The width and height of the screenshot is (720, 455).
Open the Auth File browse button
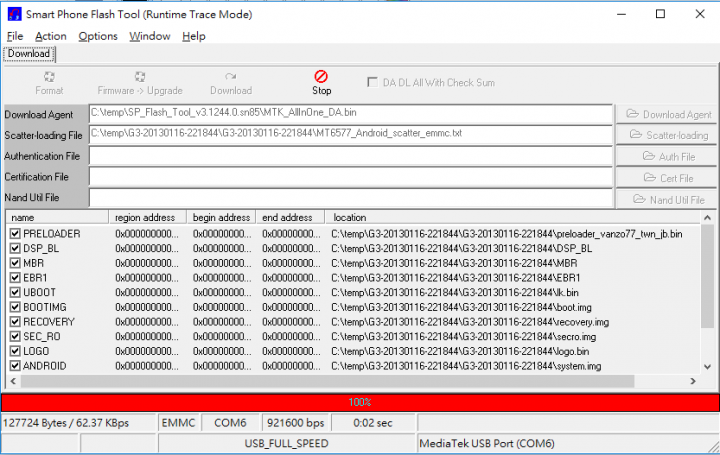(666, 157)
